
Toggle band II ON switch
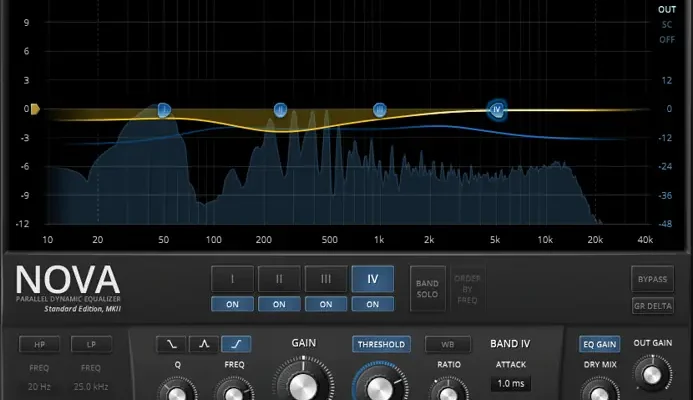[x=279, y=304]
